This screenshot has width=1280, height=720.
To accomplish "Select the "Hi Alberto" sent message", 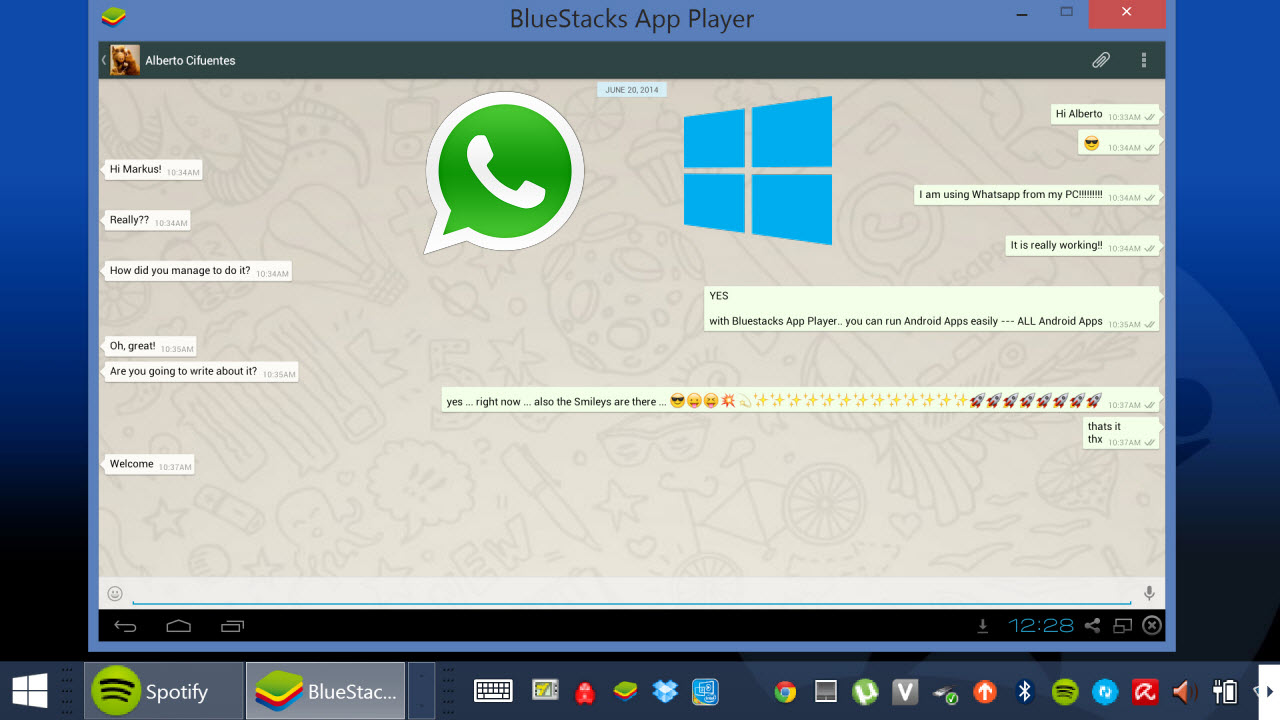I will click(1105, 115).
